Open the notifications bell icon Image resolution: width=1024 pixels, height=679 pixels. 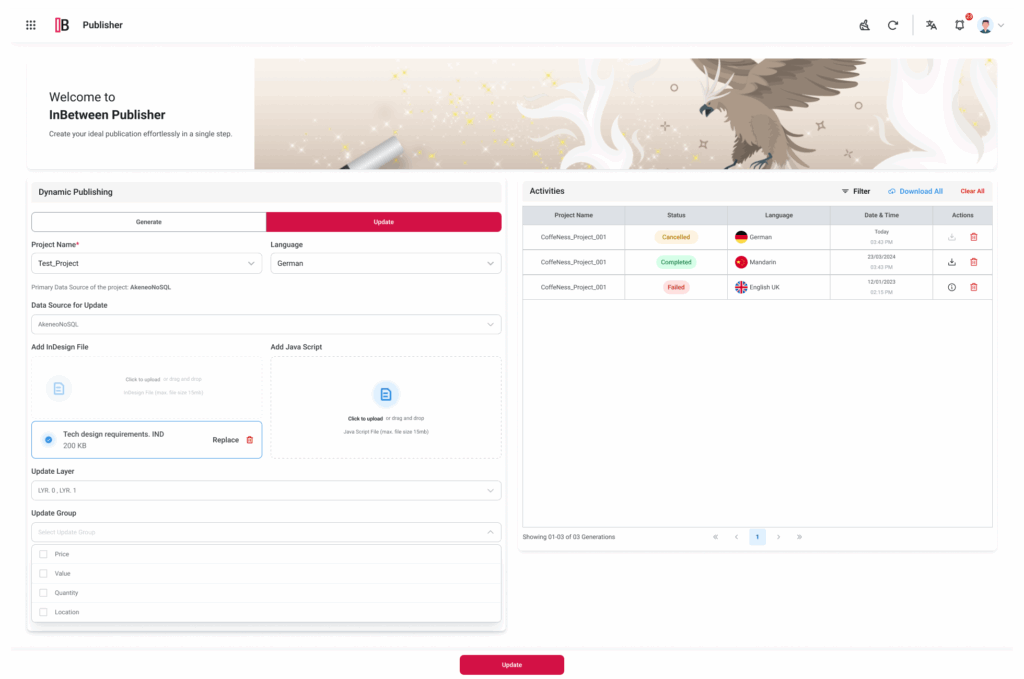click(960, 25)
